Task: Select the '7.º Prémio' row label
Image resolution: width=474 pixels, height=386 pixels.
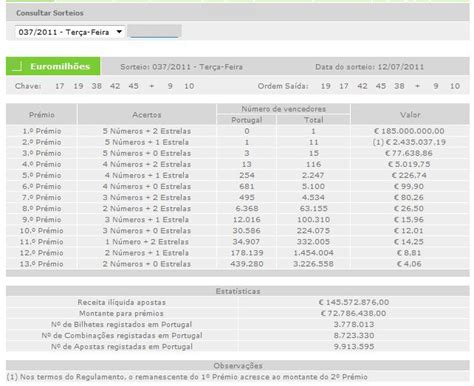Action: [42, 197]
